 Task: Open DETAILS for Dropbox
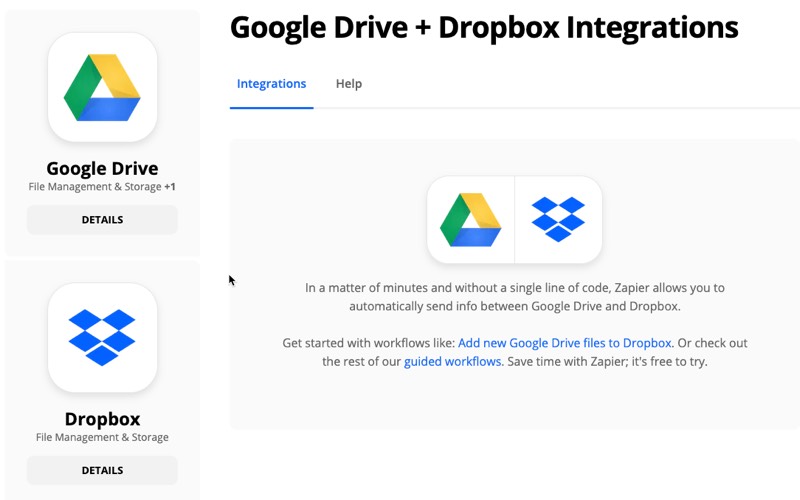tap(102, 470)
